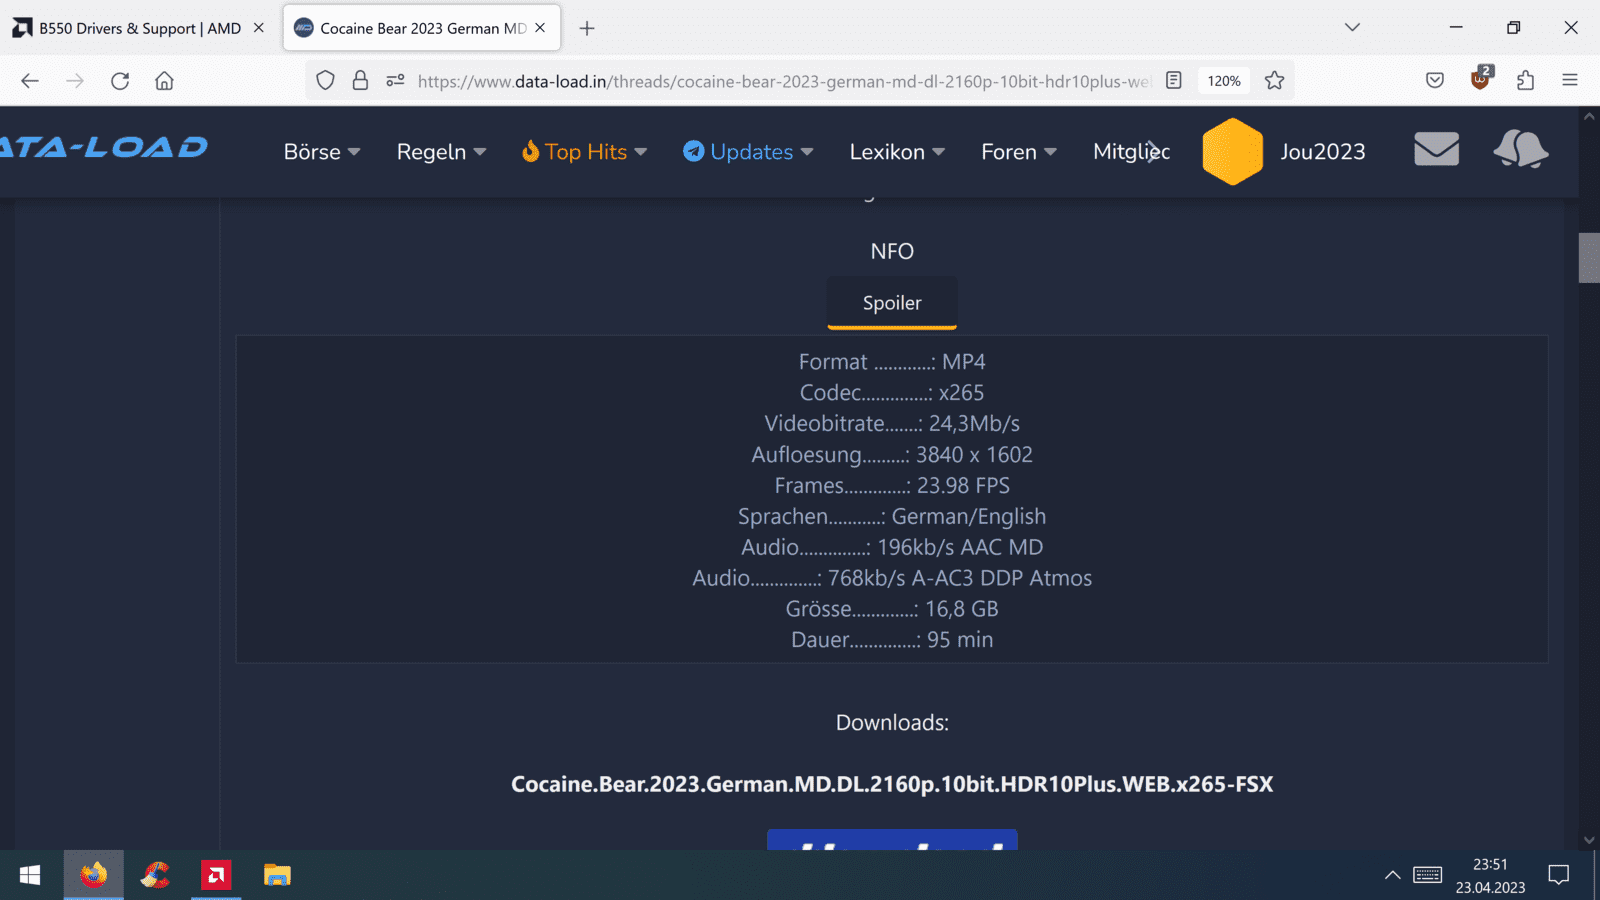
Task: Go back to the previous page
Action: pyautogui.click(x=30, y=81)
